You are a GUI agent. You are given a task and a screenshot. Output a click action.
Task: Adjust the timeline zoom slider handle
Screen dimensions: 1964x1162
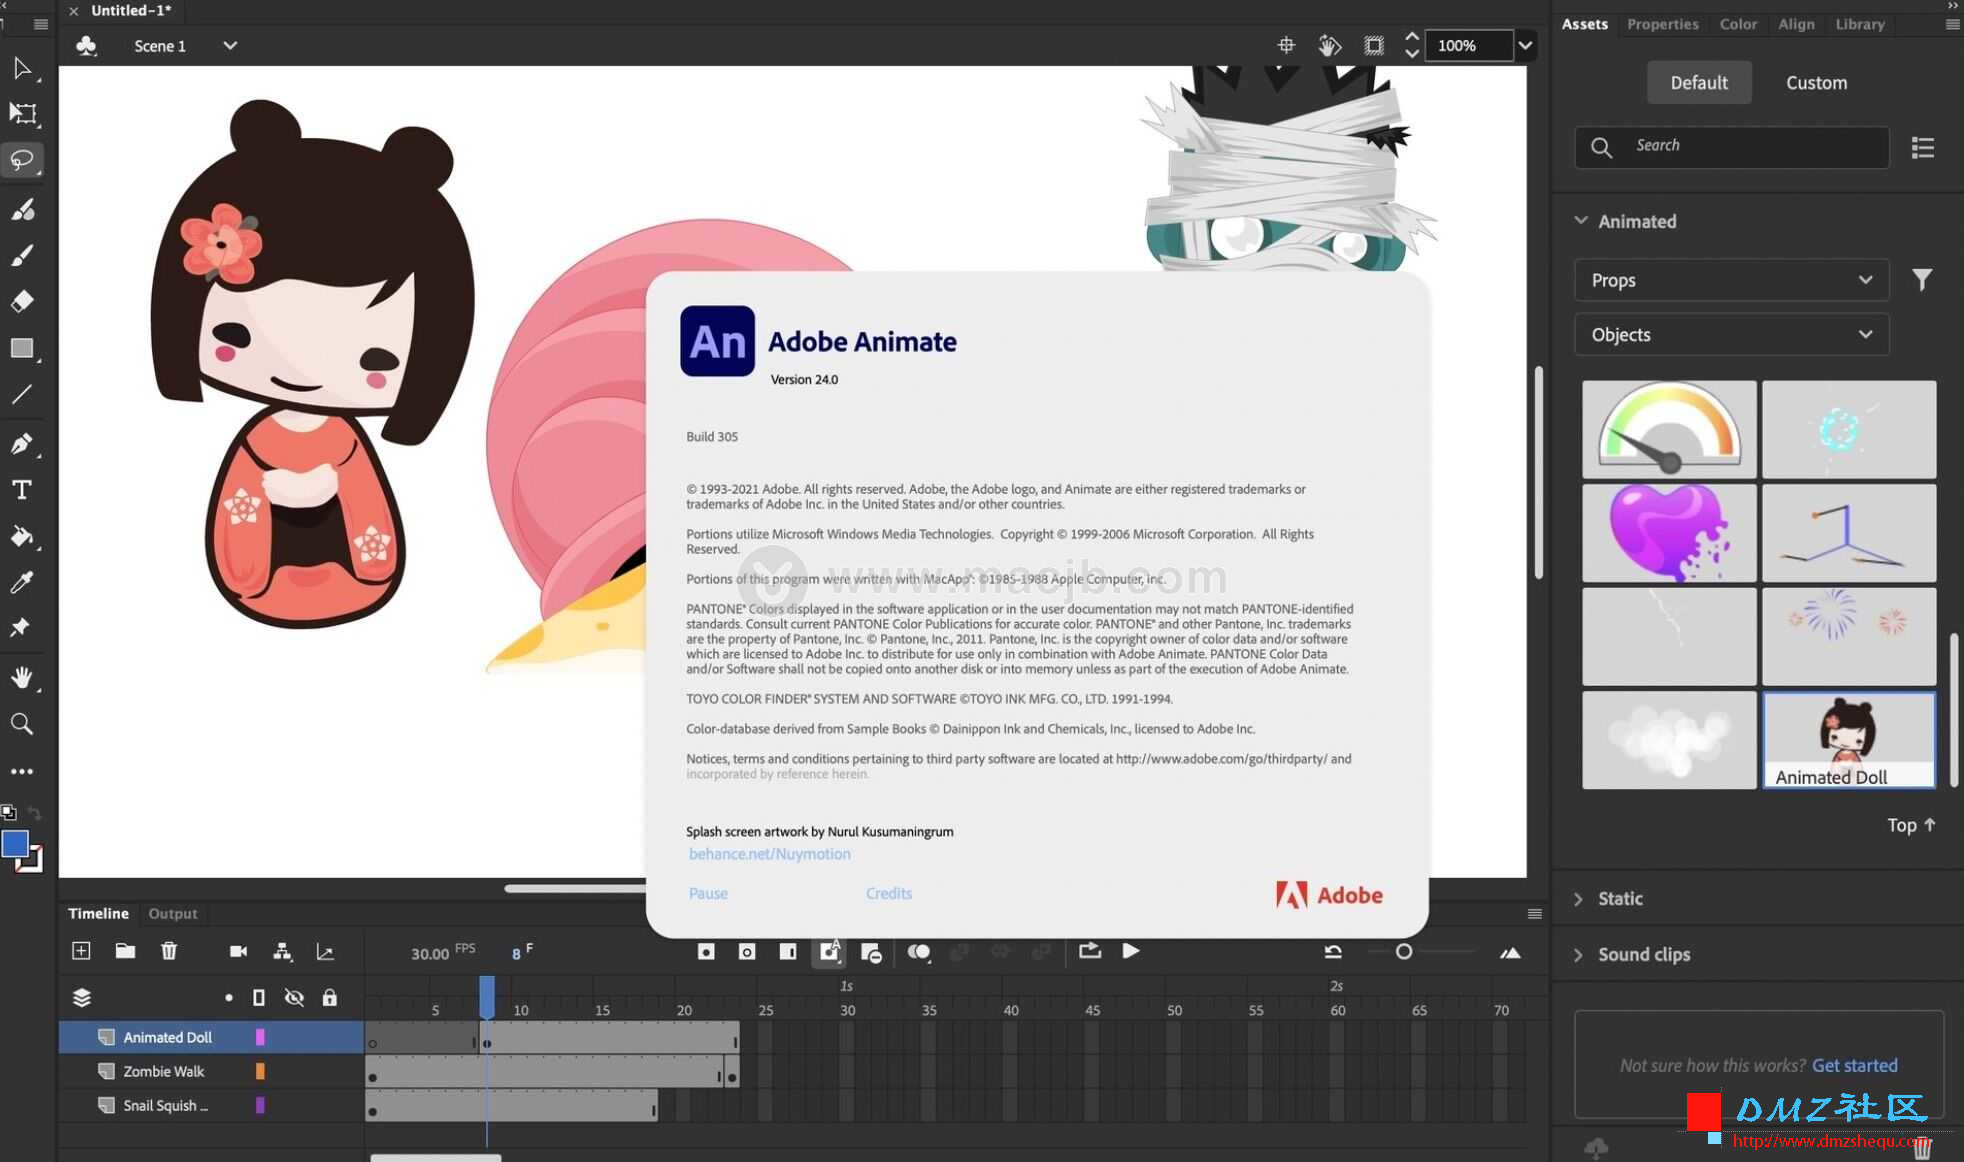point(1404,952)
